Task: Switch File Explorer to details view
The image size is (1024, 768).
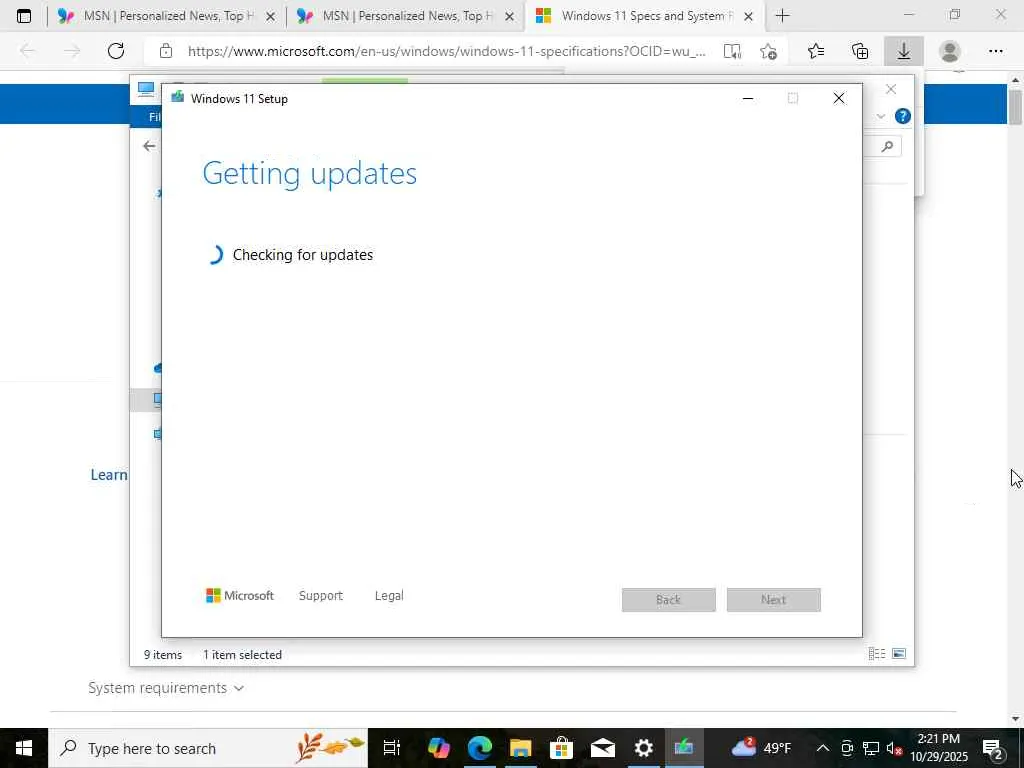Action: [876, 654]
